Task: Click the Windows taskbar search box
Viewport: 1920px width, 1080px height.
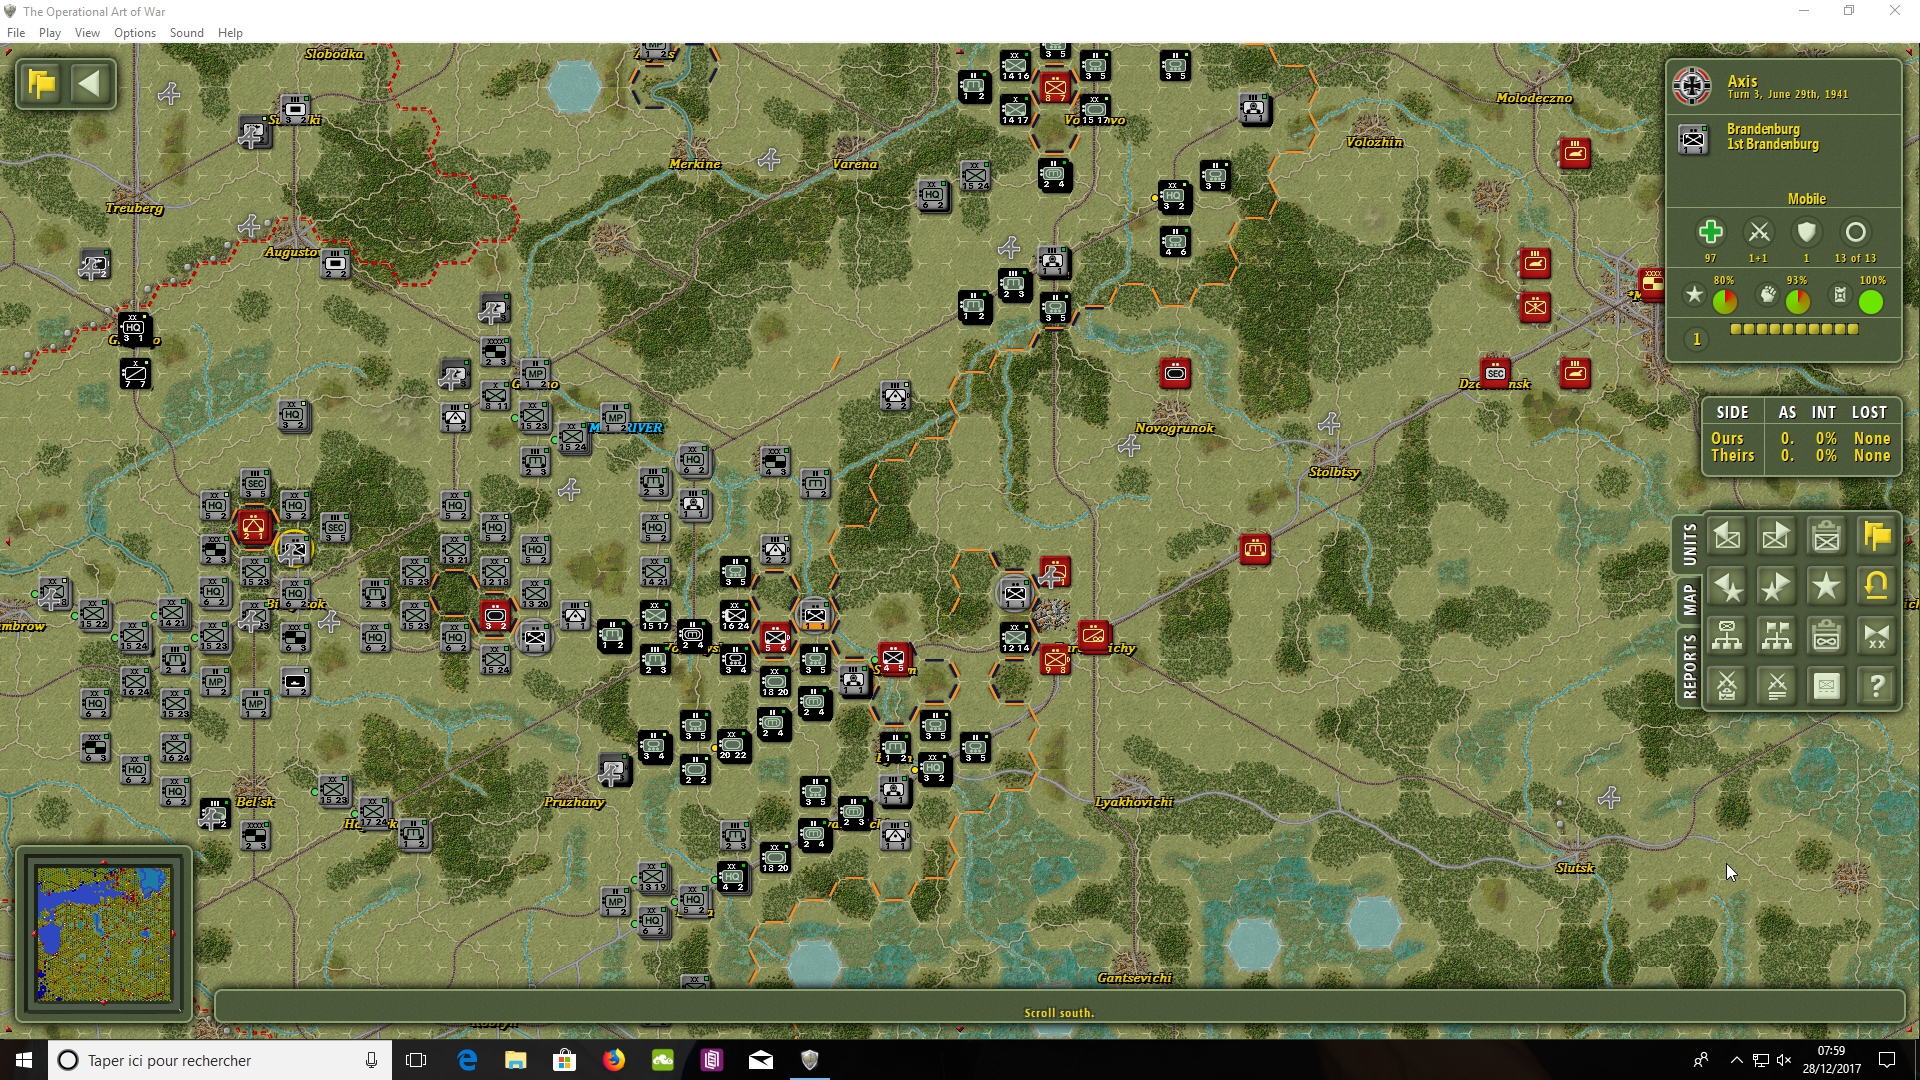Action: 218,1060
